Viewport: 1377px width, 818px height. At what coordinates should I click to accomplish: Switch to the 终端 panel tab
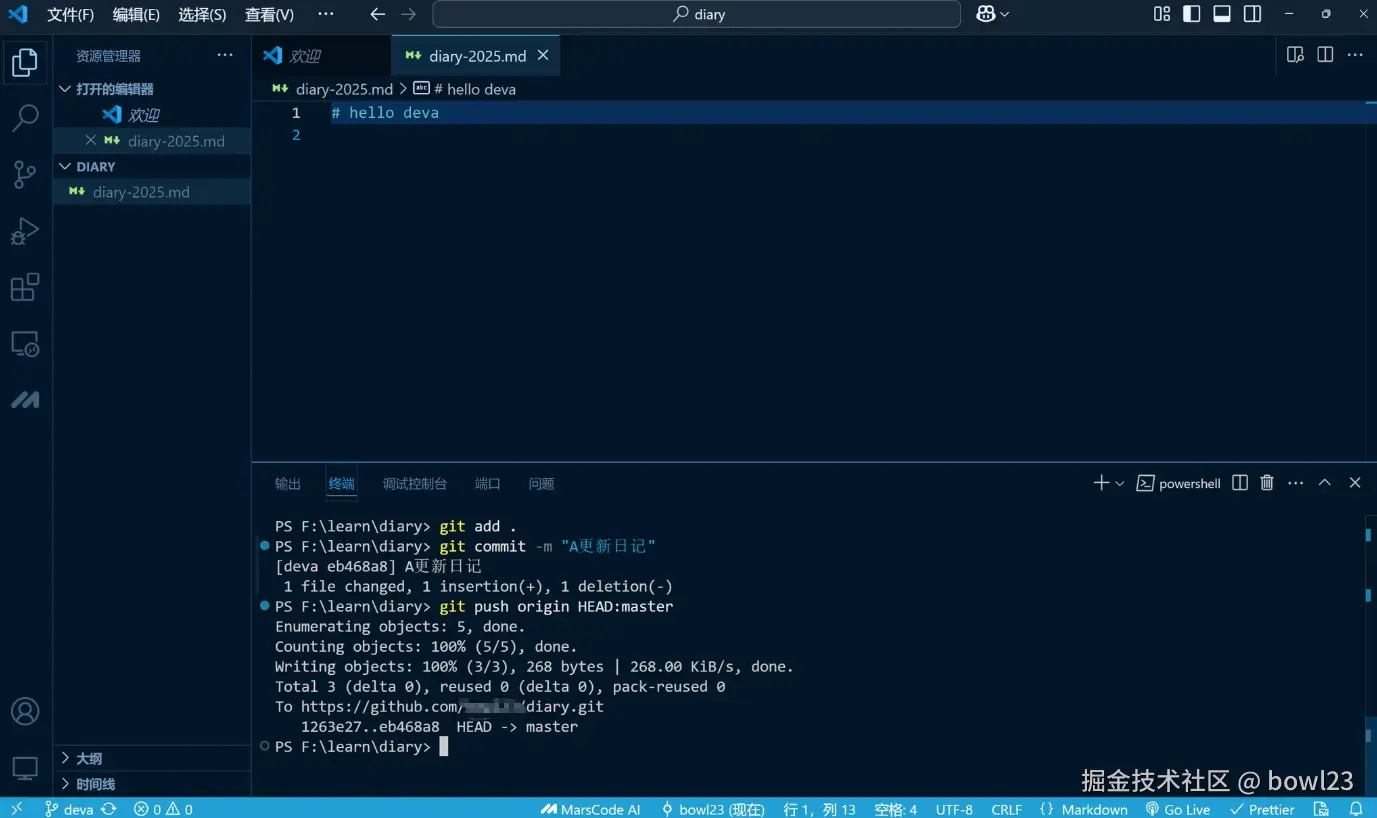[x=342, y=483]
